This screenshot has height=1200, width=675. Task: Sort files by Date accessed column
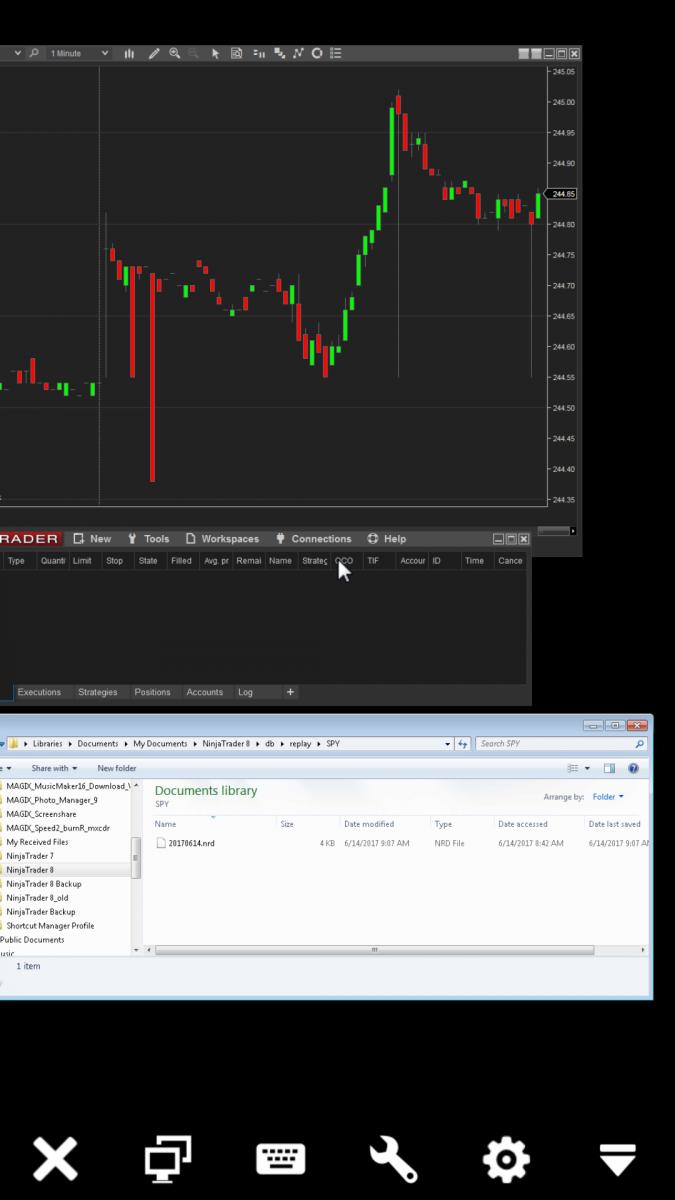click(523, 824)
